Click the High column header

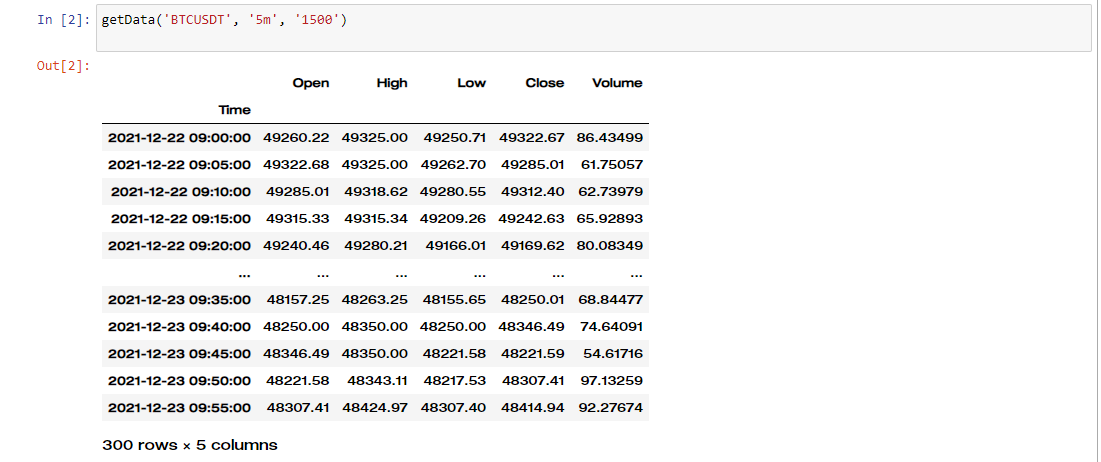point(392,83)
